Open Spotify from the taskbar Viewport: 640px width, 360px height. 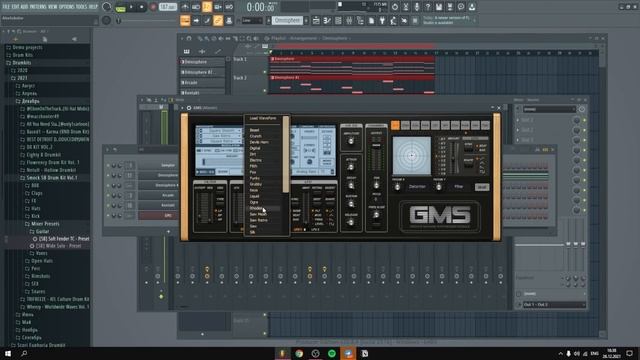click(332, 353)
